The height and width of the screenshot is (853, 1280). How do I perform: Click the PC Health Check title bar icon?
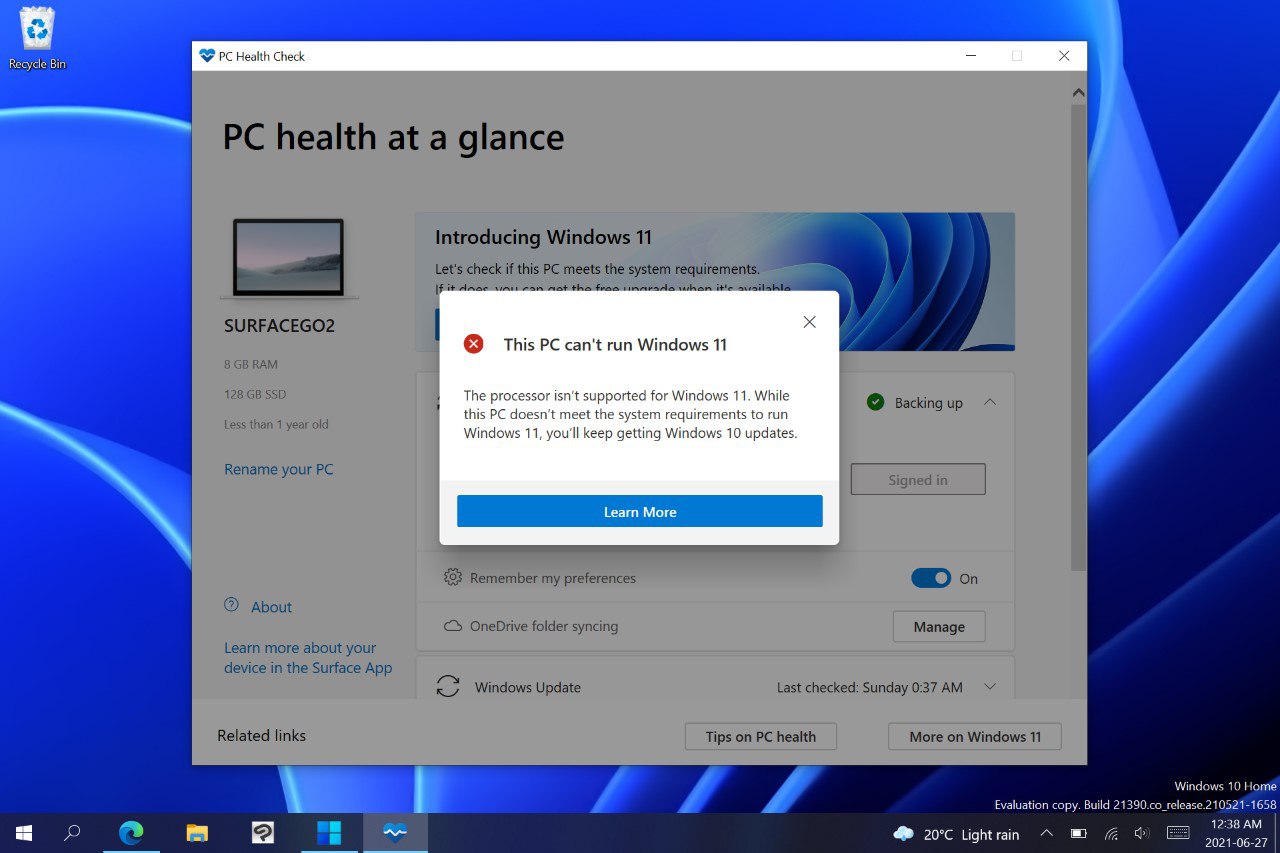pos(207,56)
